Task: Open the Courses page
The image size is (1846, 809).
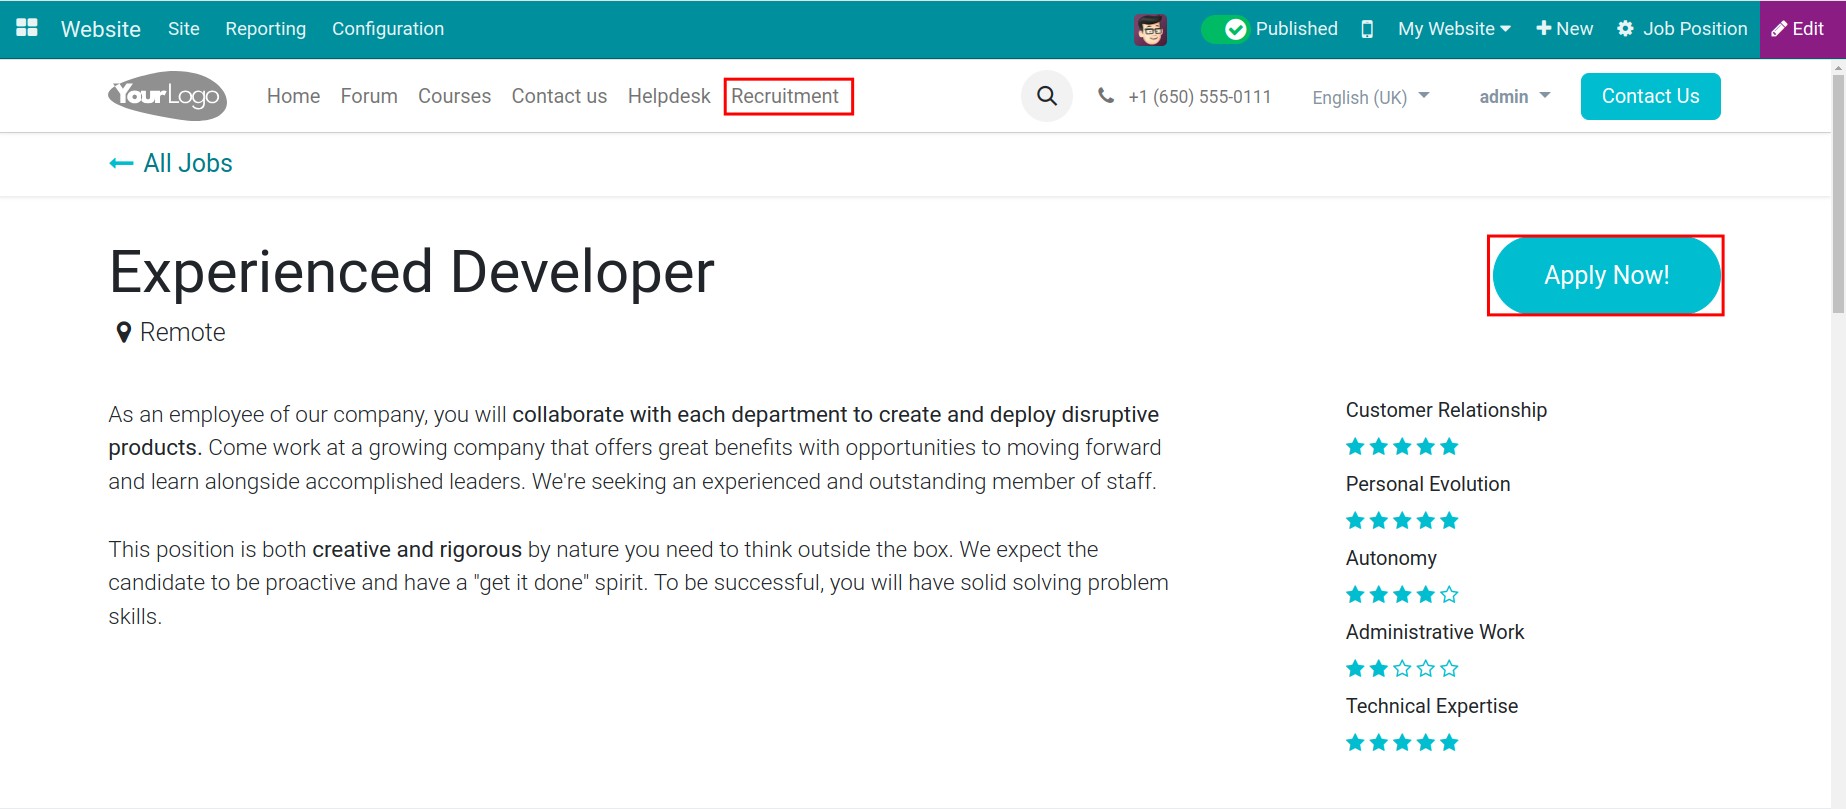Action: coord(454,96)
